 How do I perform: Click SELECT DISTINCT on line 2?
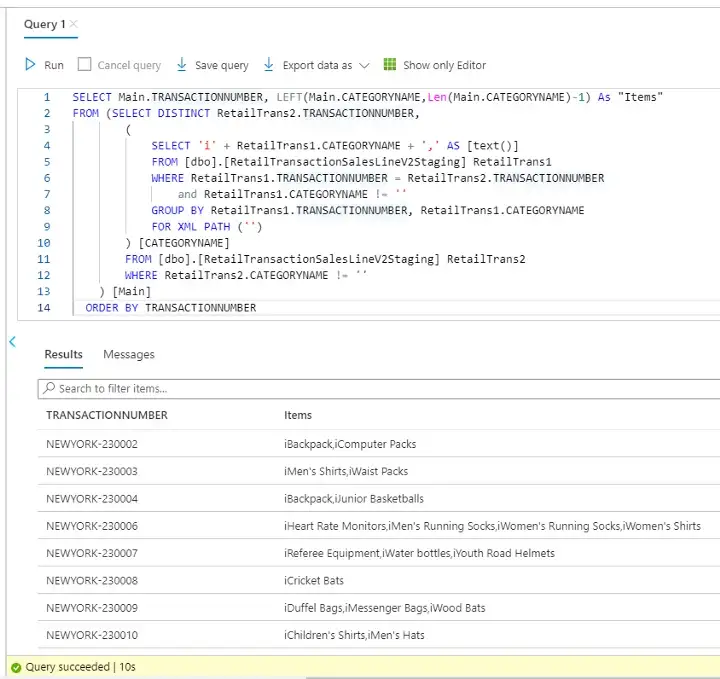[x=161, y=113]
